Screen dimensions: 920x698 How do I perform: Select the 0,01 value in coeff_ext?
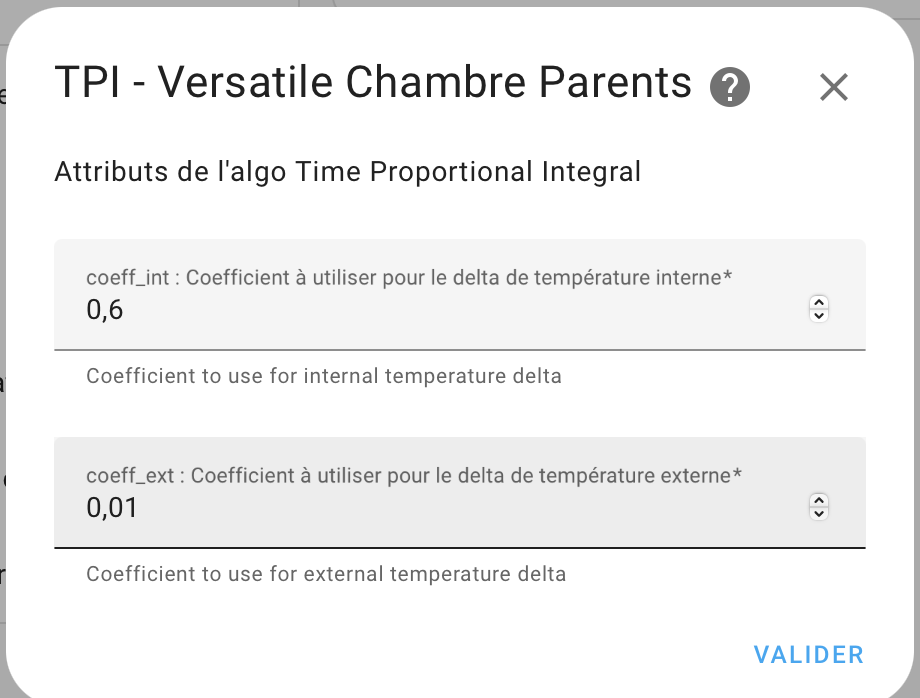click(x=111, y=507)
